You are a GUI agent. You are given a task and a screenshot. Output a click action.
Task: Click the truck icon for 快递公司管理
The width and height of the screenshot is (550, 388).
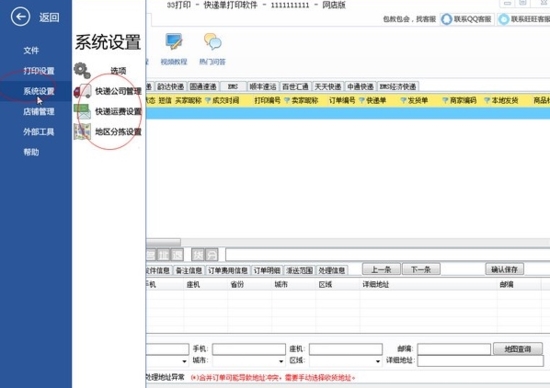(x=82, y=91)
